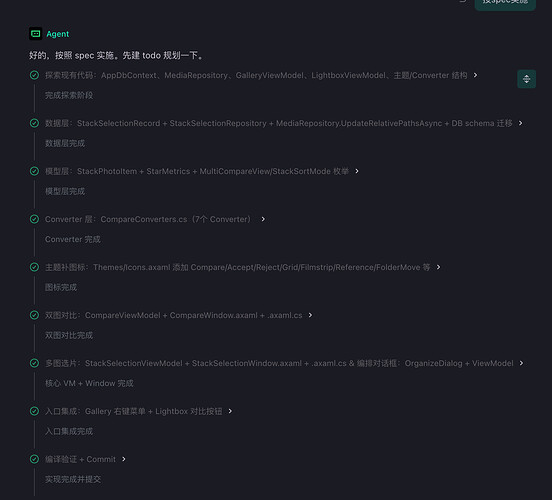The width and height of the screenshot is (552, 500).
Task: Click the Agent name label
Action: [x=58, y=34]
